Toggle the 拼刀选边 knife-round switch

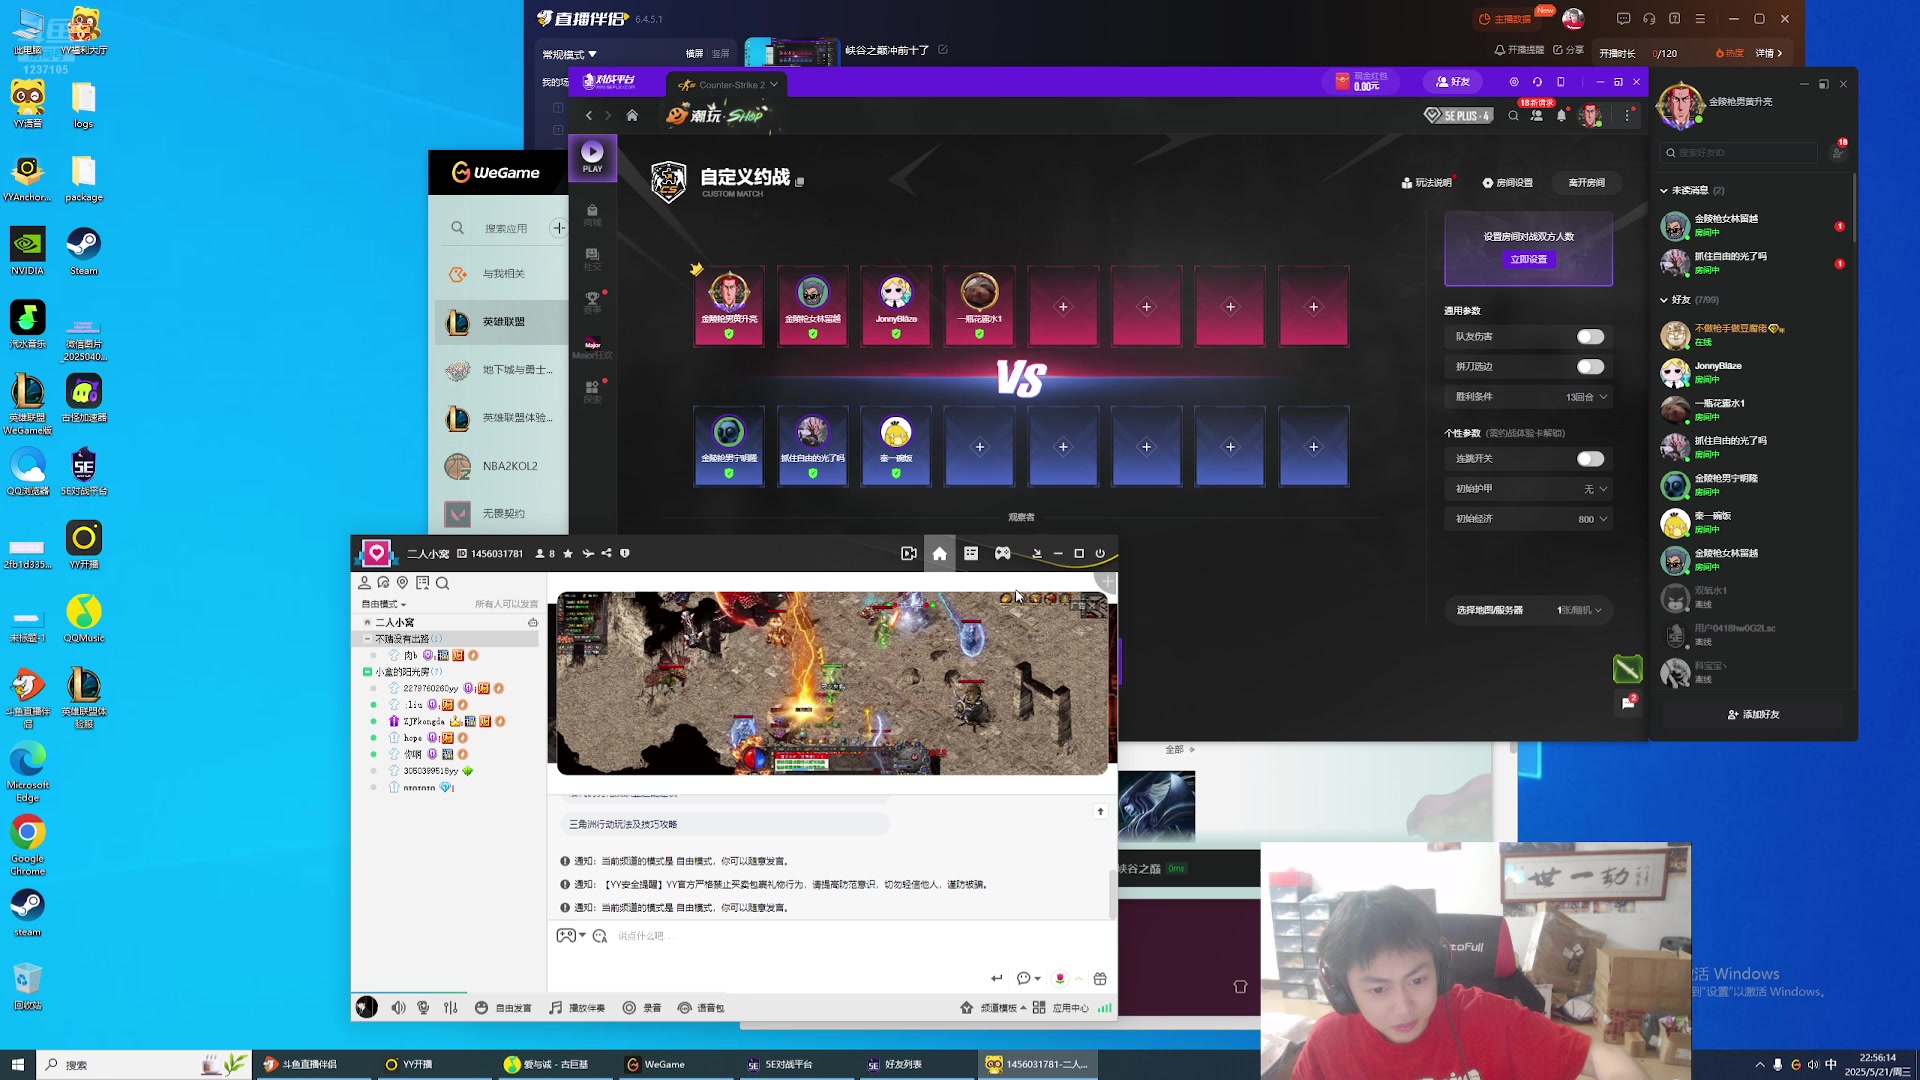click(x=1590, y=367)
